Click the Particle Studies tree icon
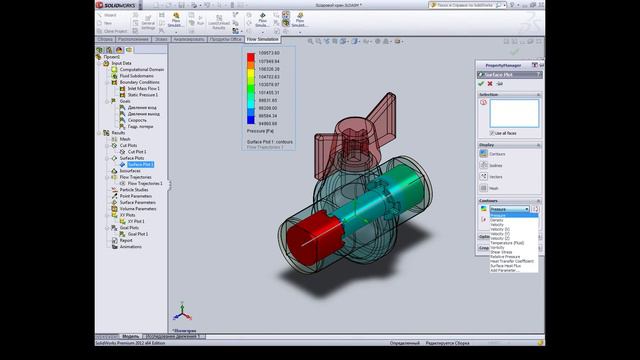 (114, 189)
